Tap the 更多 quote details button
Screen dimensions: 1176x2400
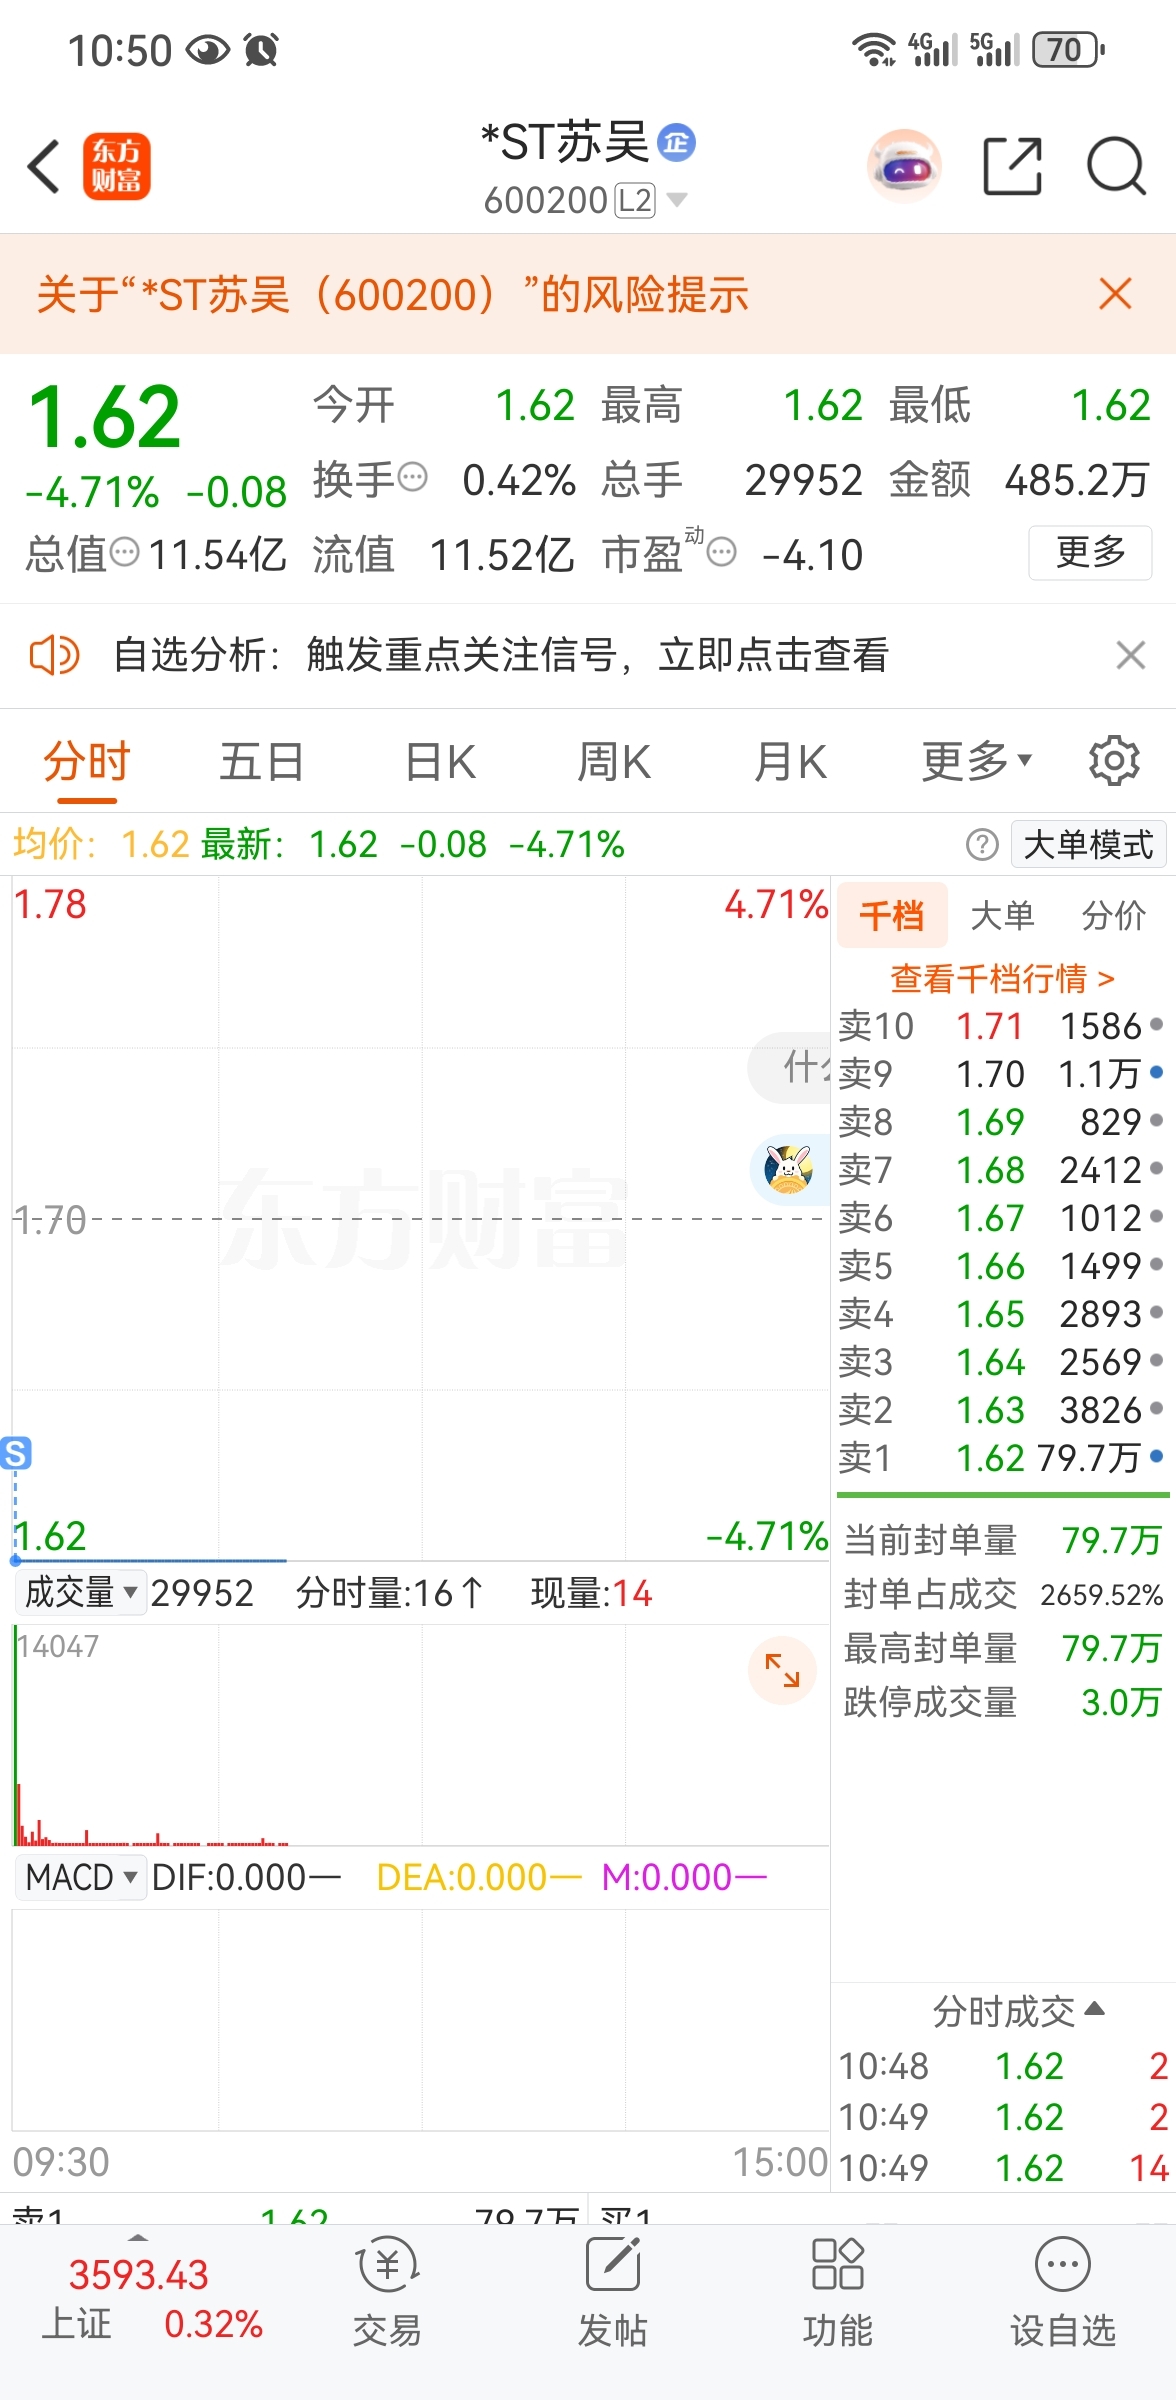[x=1090, y=552]
